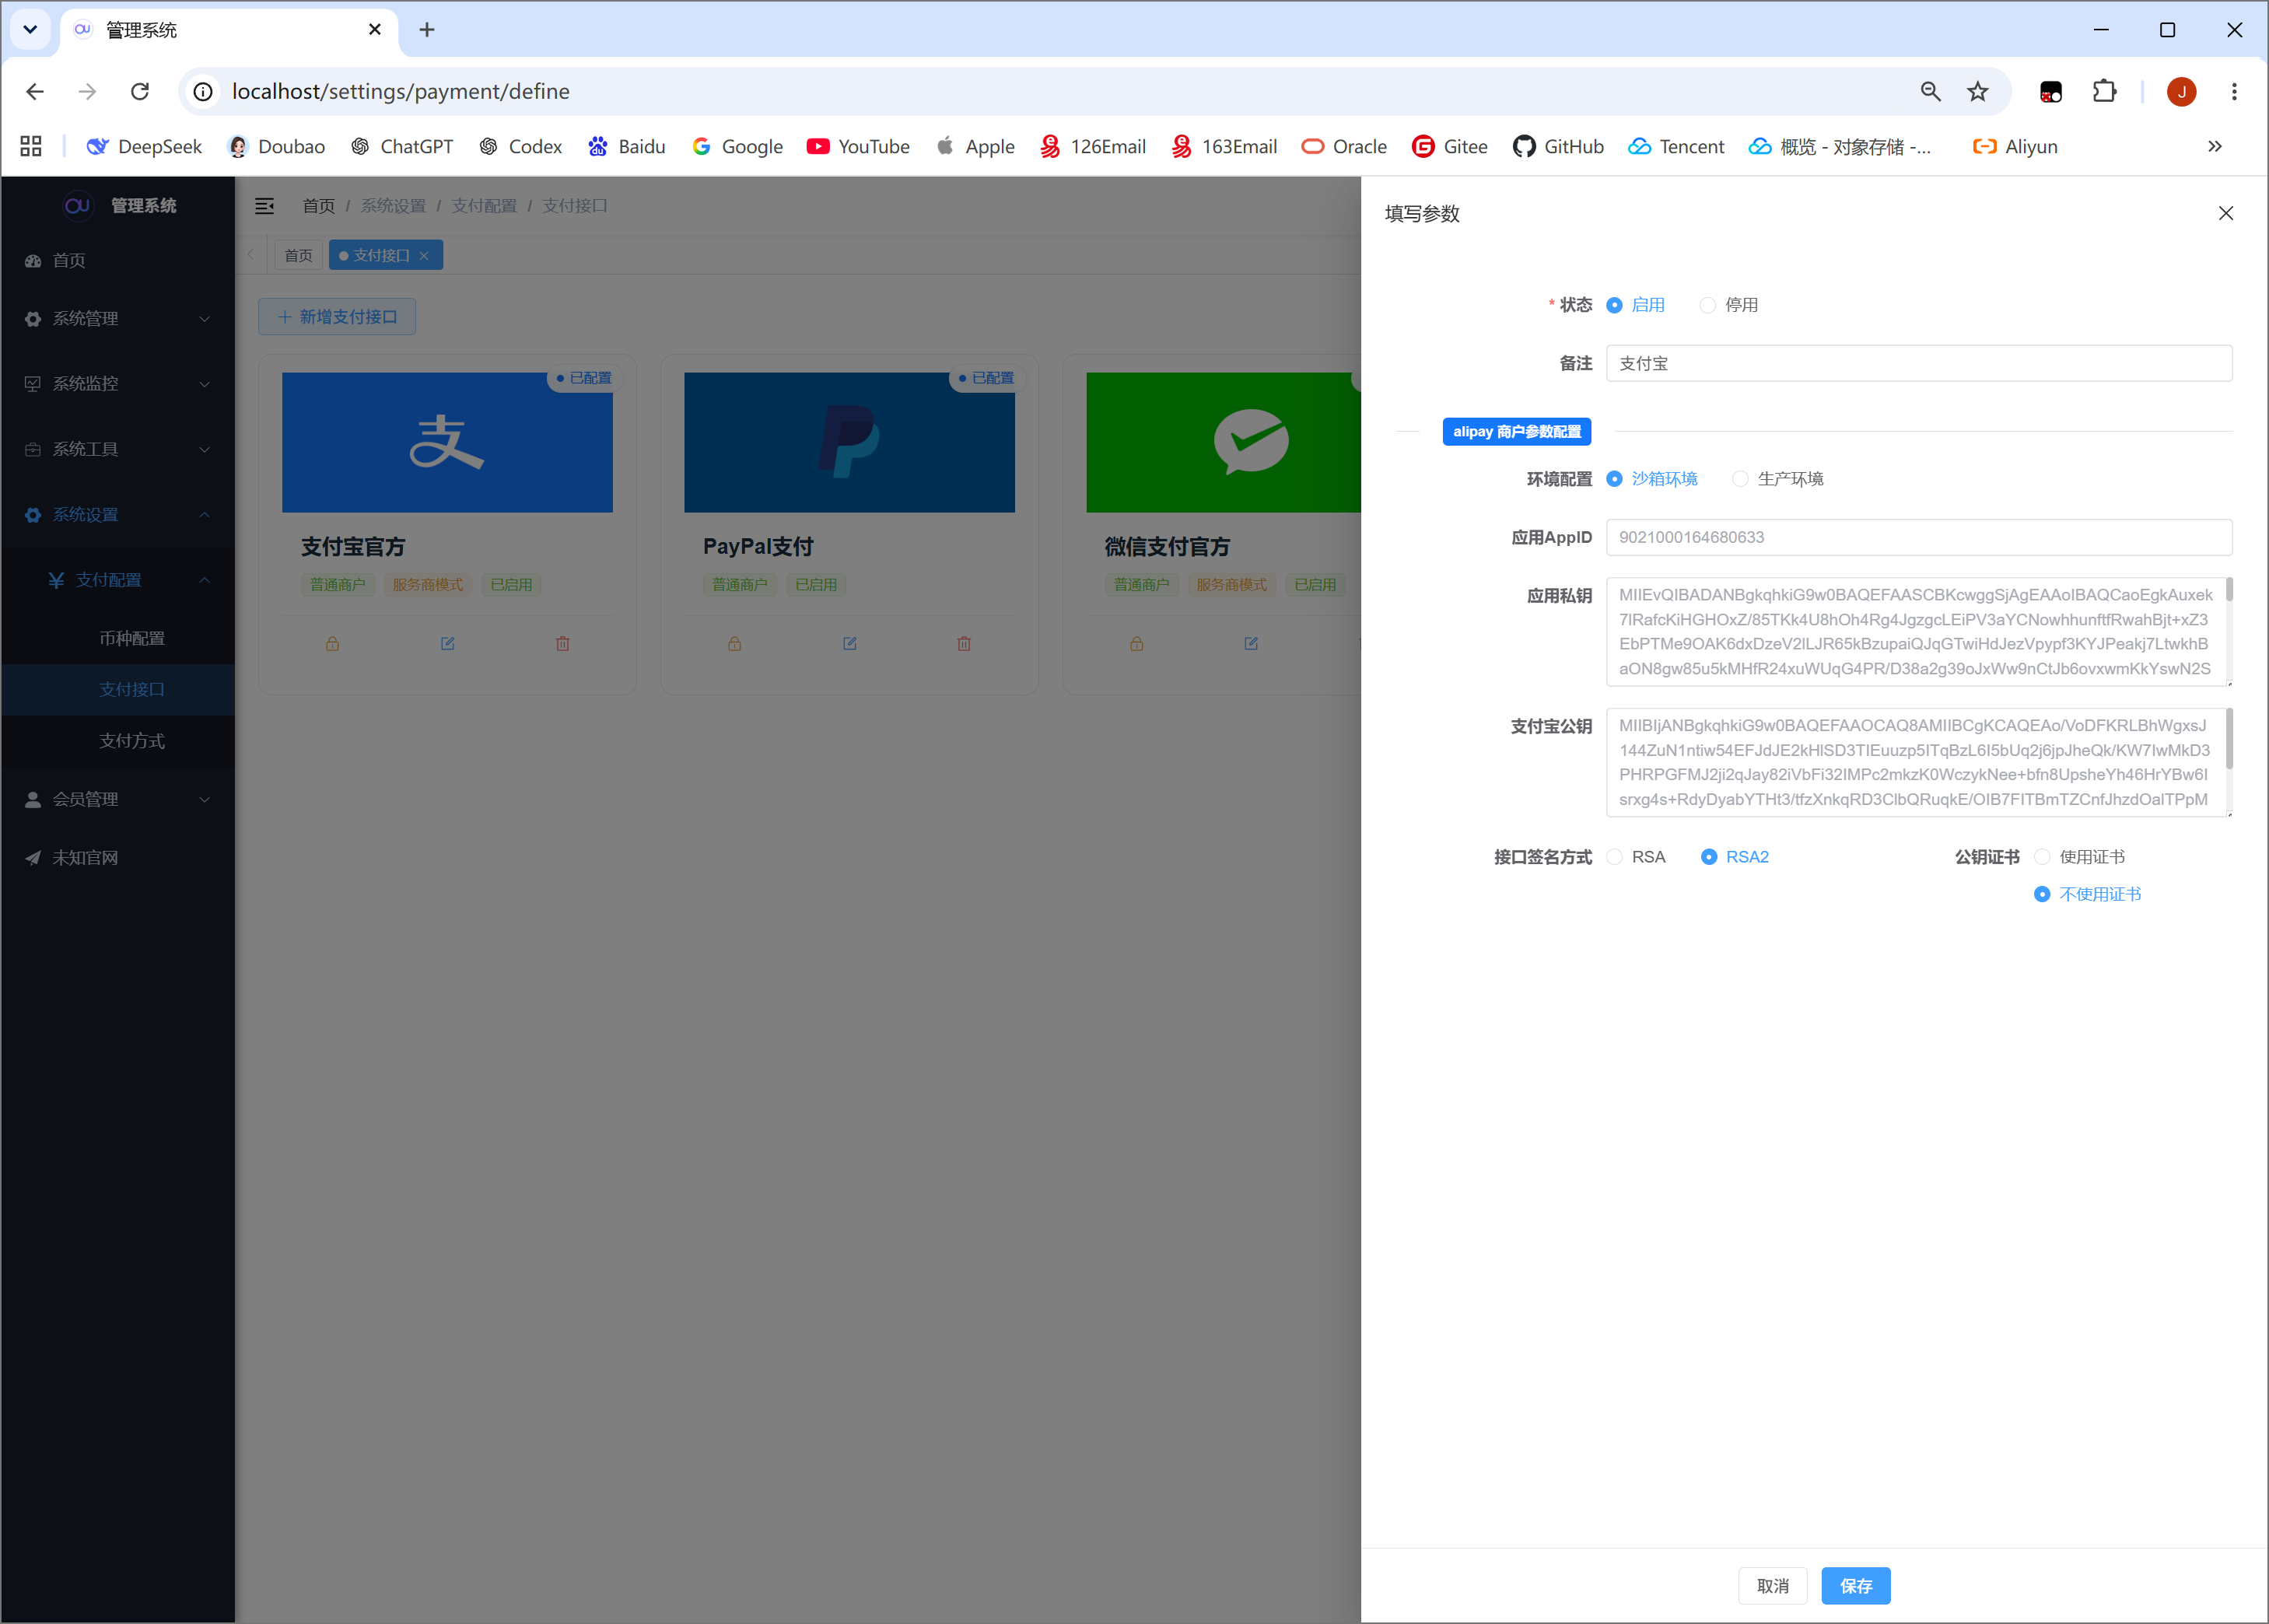Click the browser extensions puzzle icon

2104,91
